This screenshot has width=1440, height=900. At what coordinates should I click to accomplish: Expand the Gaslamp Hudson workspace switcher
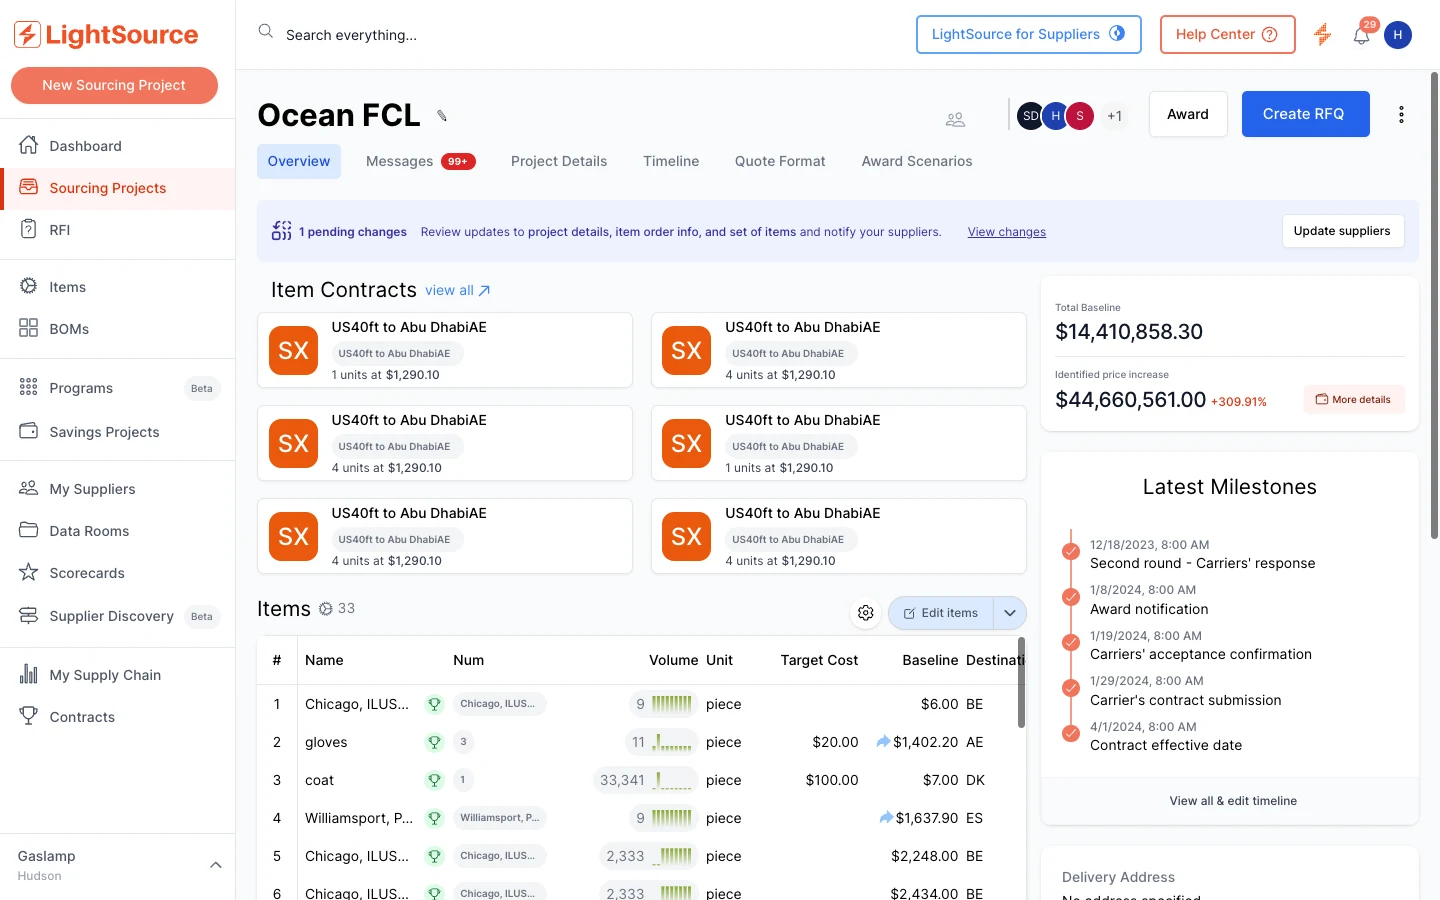[118, 865]
